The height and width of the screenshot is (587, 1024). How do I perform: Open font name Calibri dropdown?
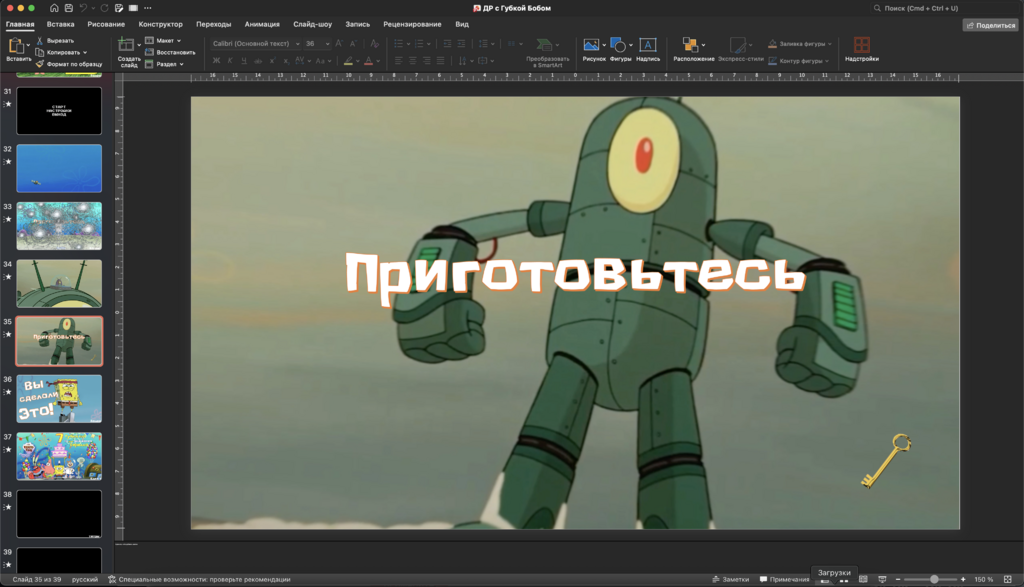[298, 44]
